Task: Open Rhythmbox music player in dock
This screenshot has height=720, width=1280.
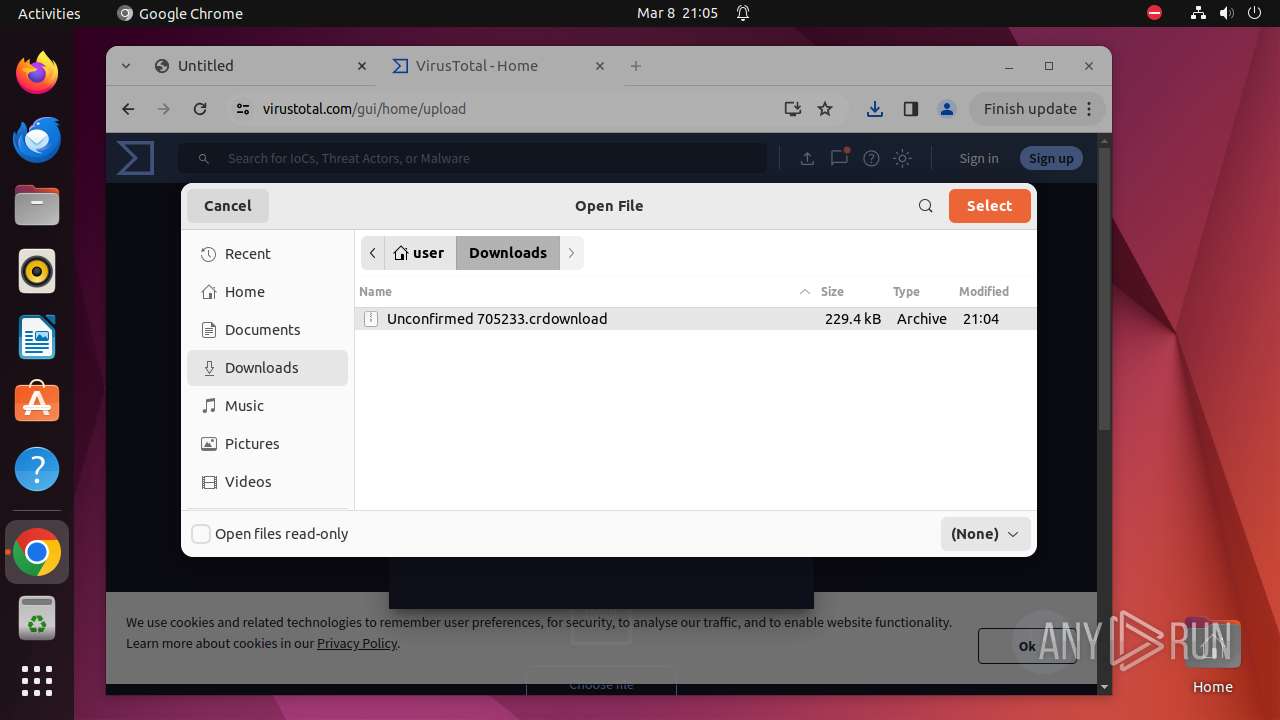Action: click(x=37, y=272)
